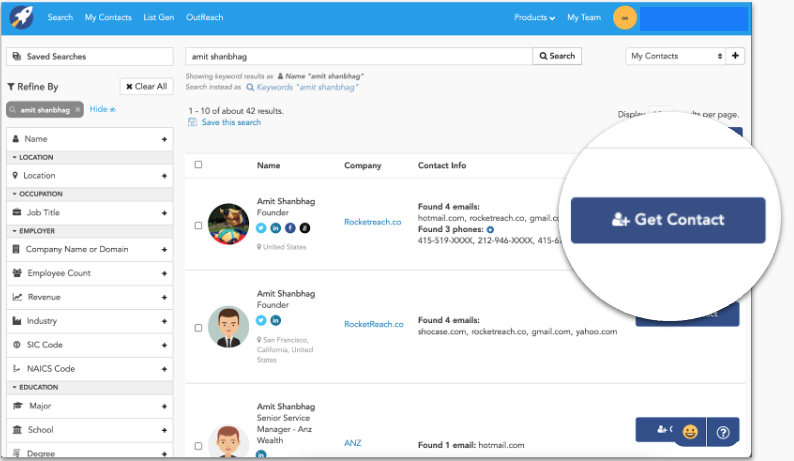The width and height of the screenshot is (794, 461).
Task: Open Facebook icon for first Amit Shanbhag
Action: point(290,228)
